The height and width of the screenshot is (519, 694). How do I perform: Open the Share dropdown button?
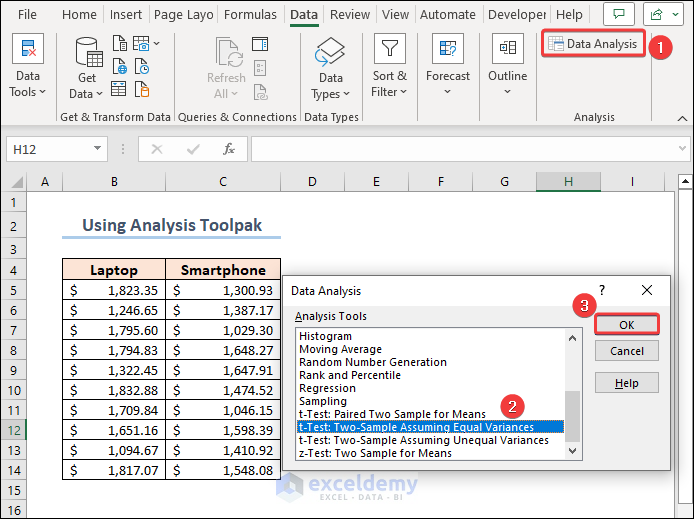coord(663,15)
